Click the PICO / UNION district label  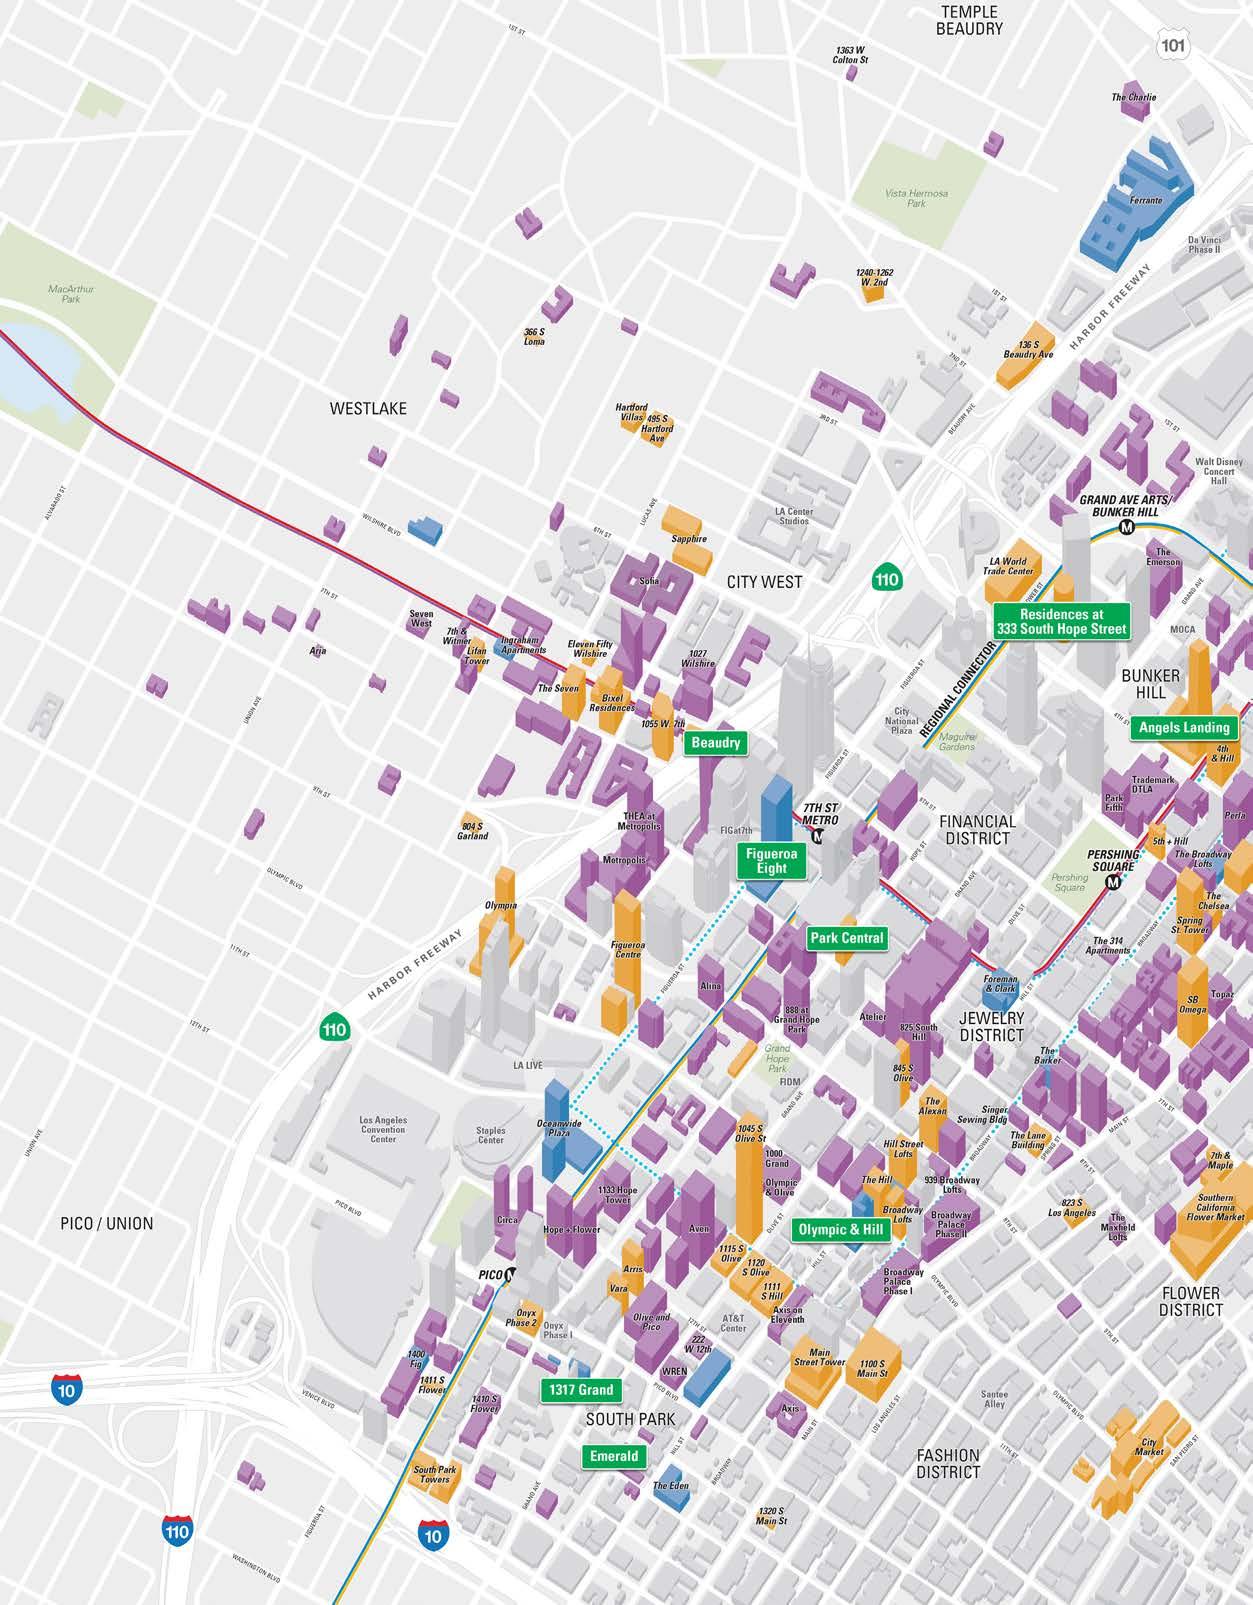pos(107,1223)
